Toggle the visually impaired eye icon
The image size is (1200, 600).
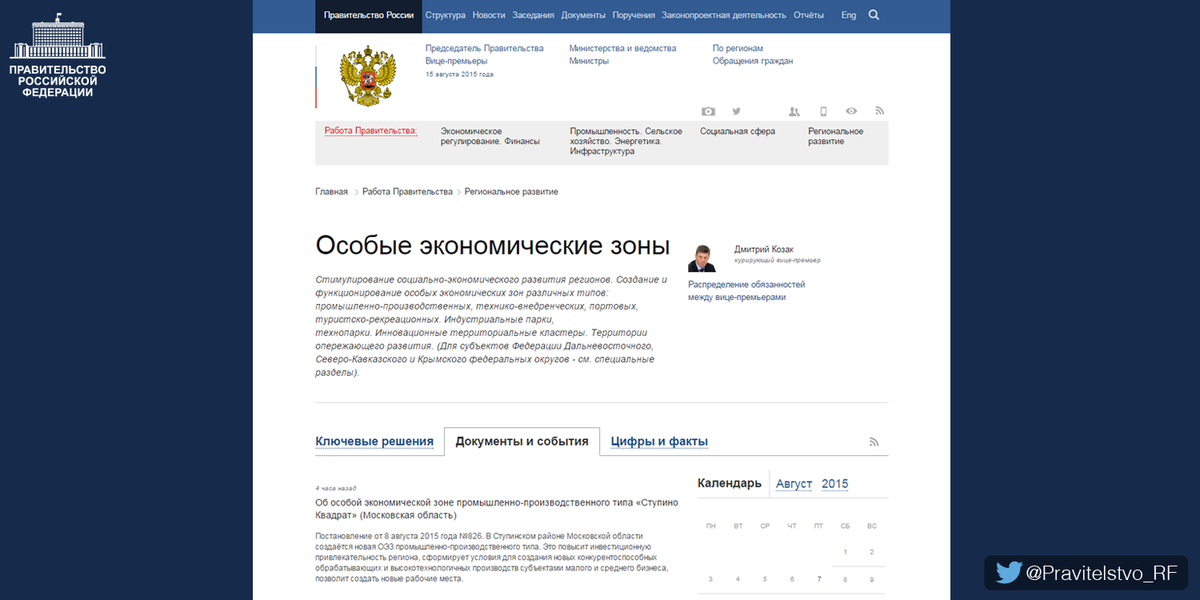coord(851,112)
